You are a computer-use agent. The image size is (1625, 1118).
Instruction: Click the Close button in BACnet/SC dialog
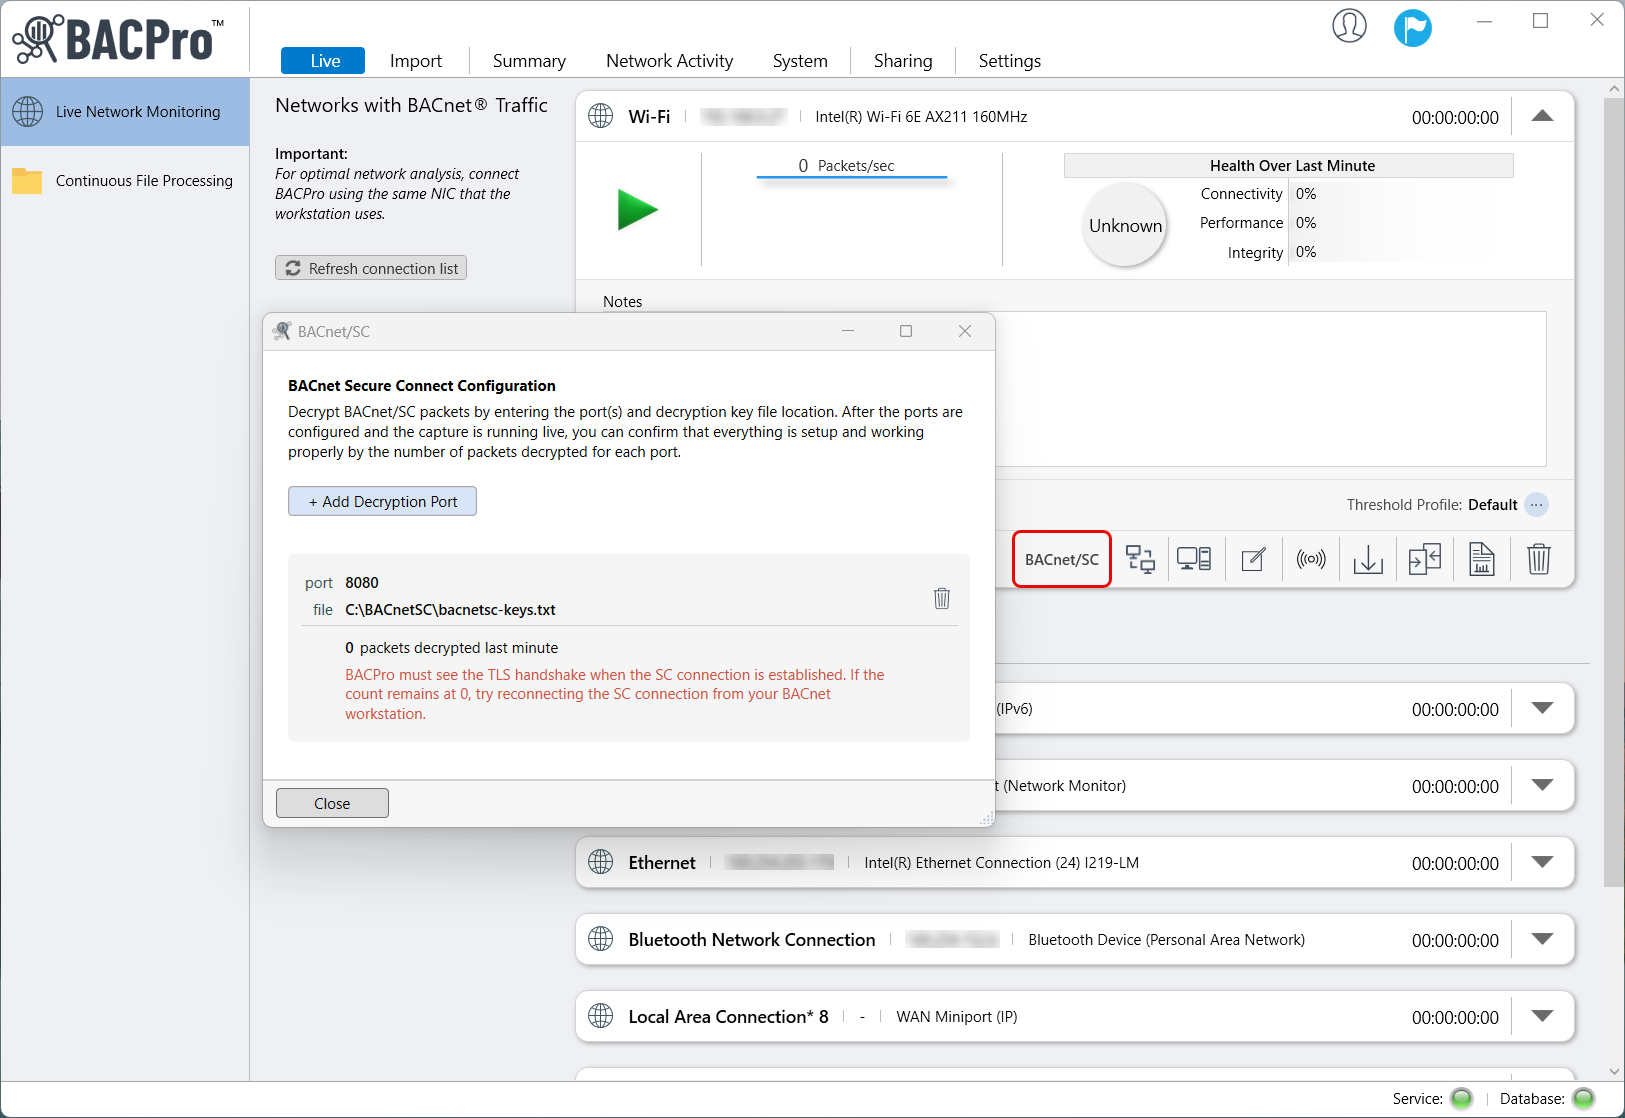332,803
